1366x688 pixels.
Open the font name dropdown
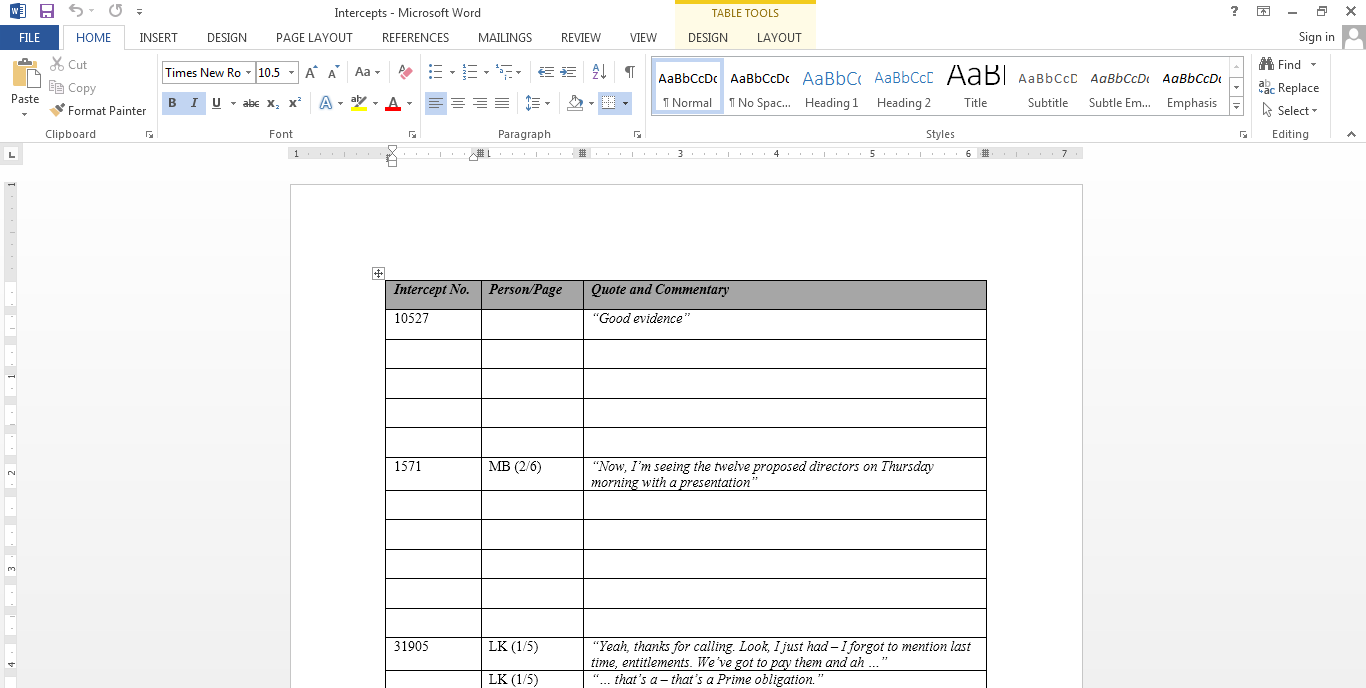[249, 72]
